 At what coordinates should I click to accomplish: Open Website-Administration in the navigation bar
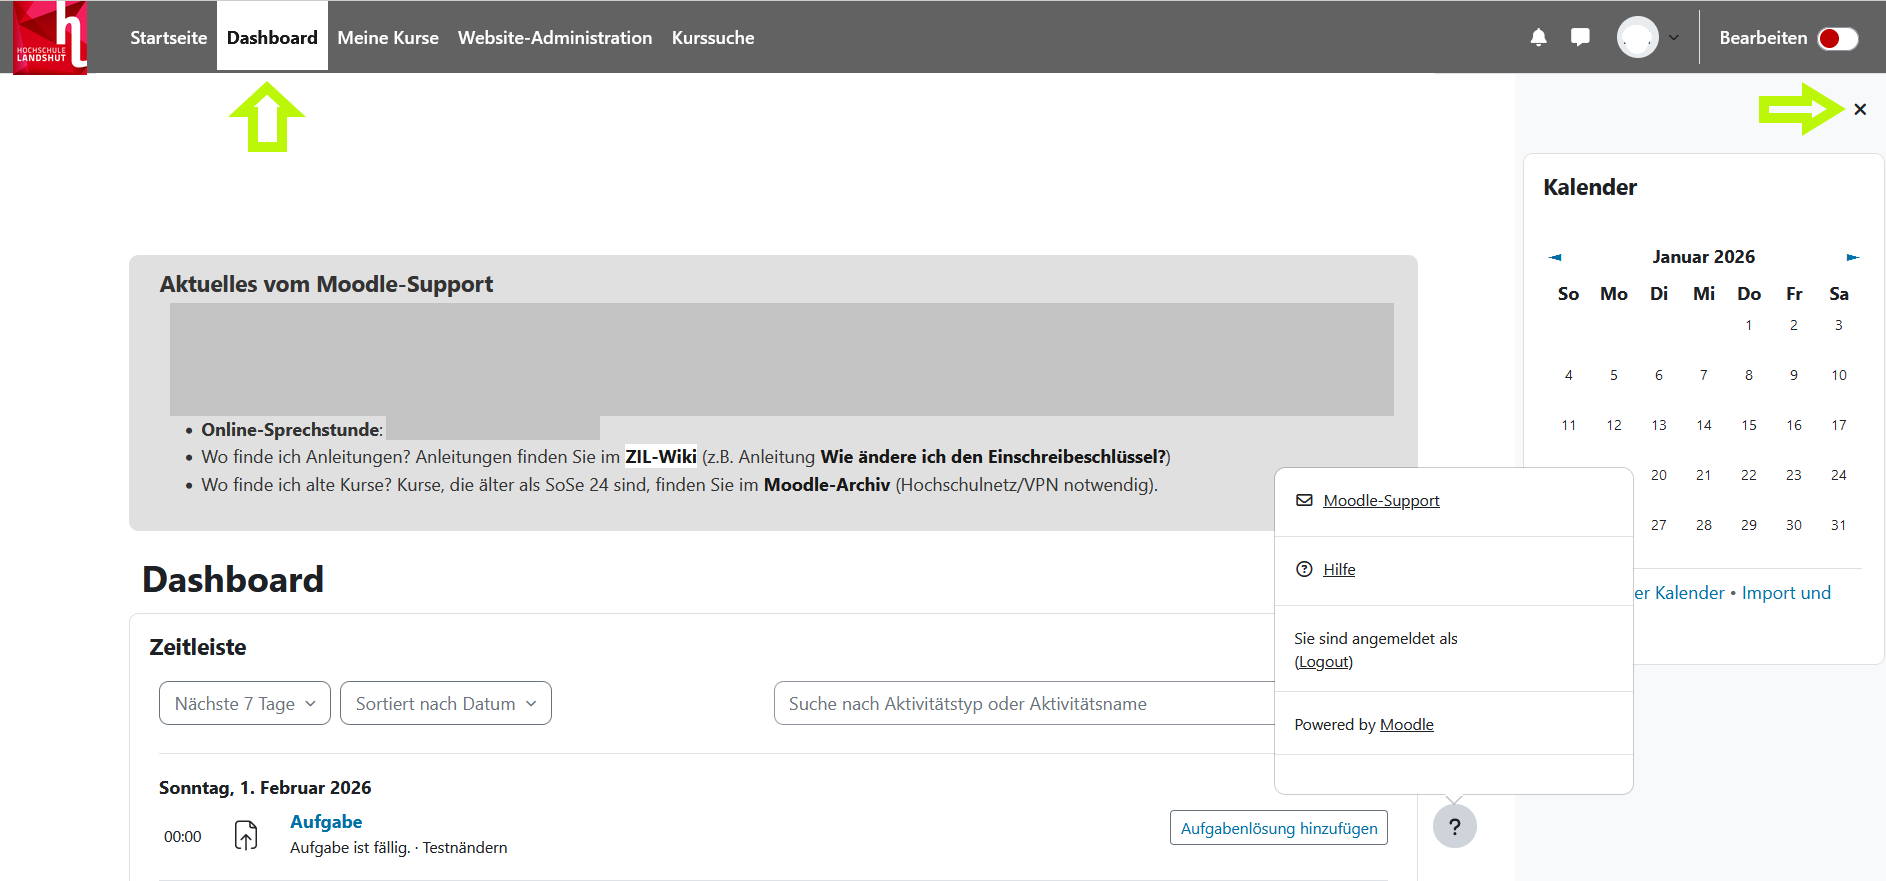click(x=555, y=38)
